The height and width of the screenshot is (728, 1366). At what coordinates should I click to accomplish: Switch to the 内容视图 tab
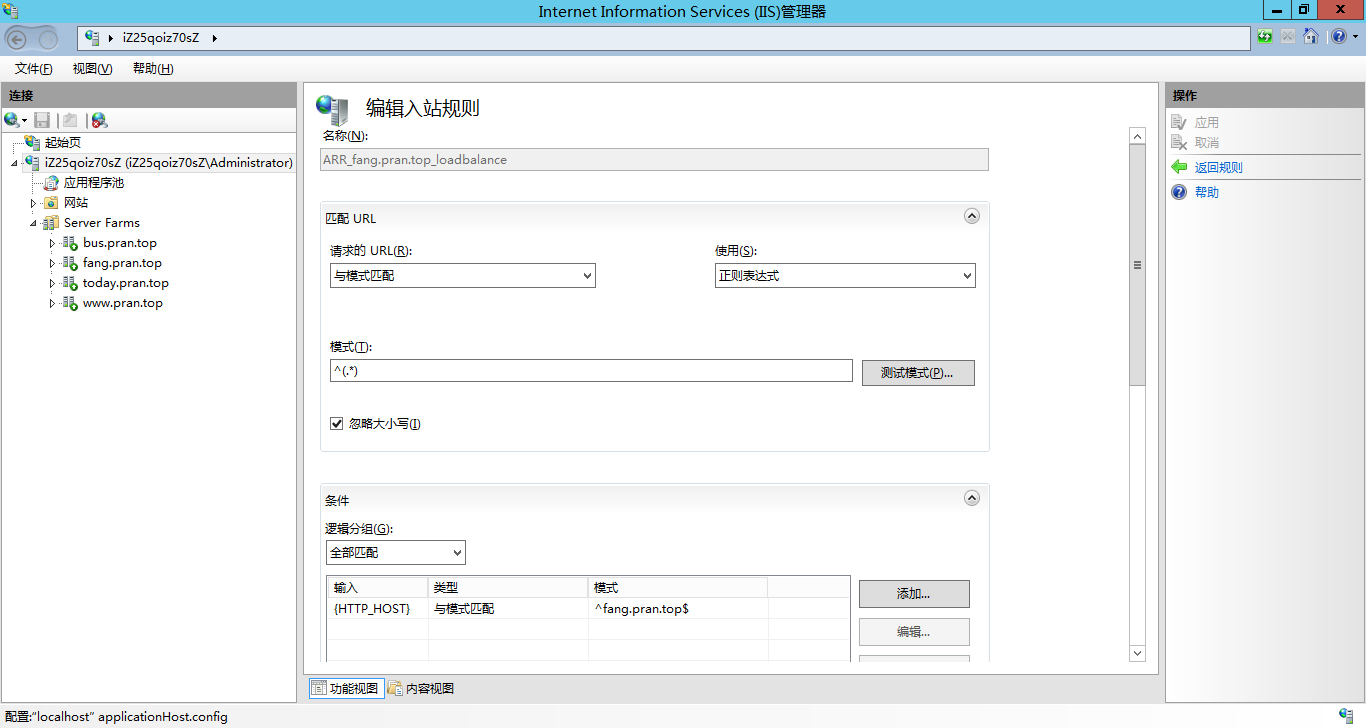coord(421,688)
